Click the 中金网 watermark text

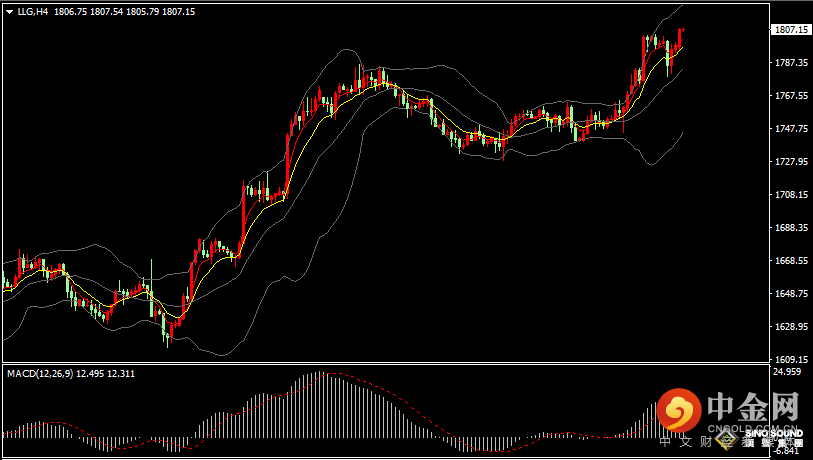[755, 407]
